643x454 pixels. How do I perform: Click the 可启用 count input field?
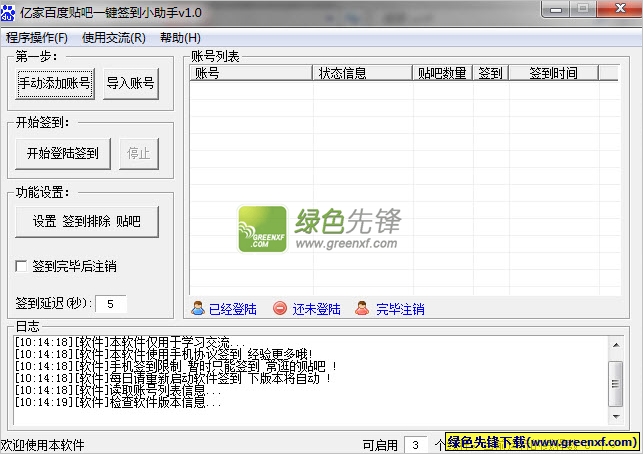tap(416, 445)
